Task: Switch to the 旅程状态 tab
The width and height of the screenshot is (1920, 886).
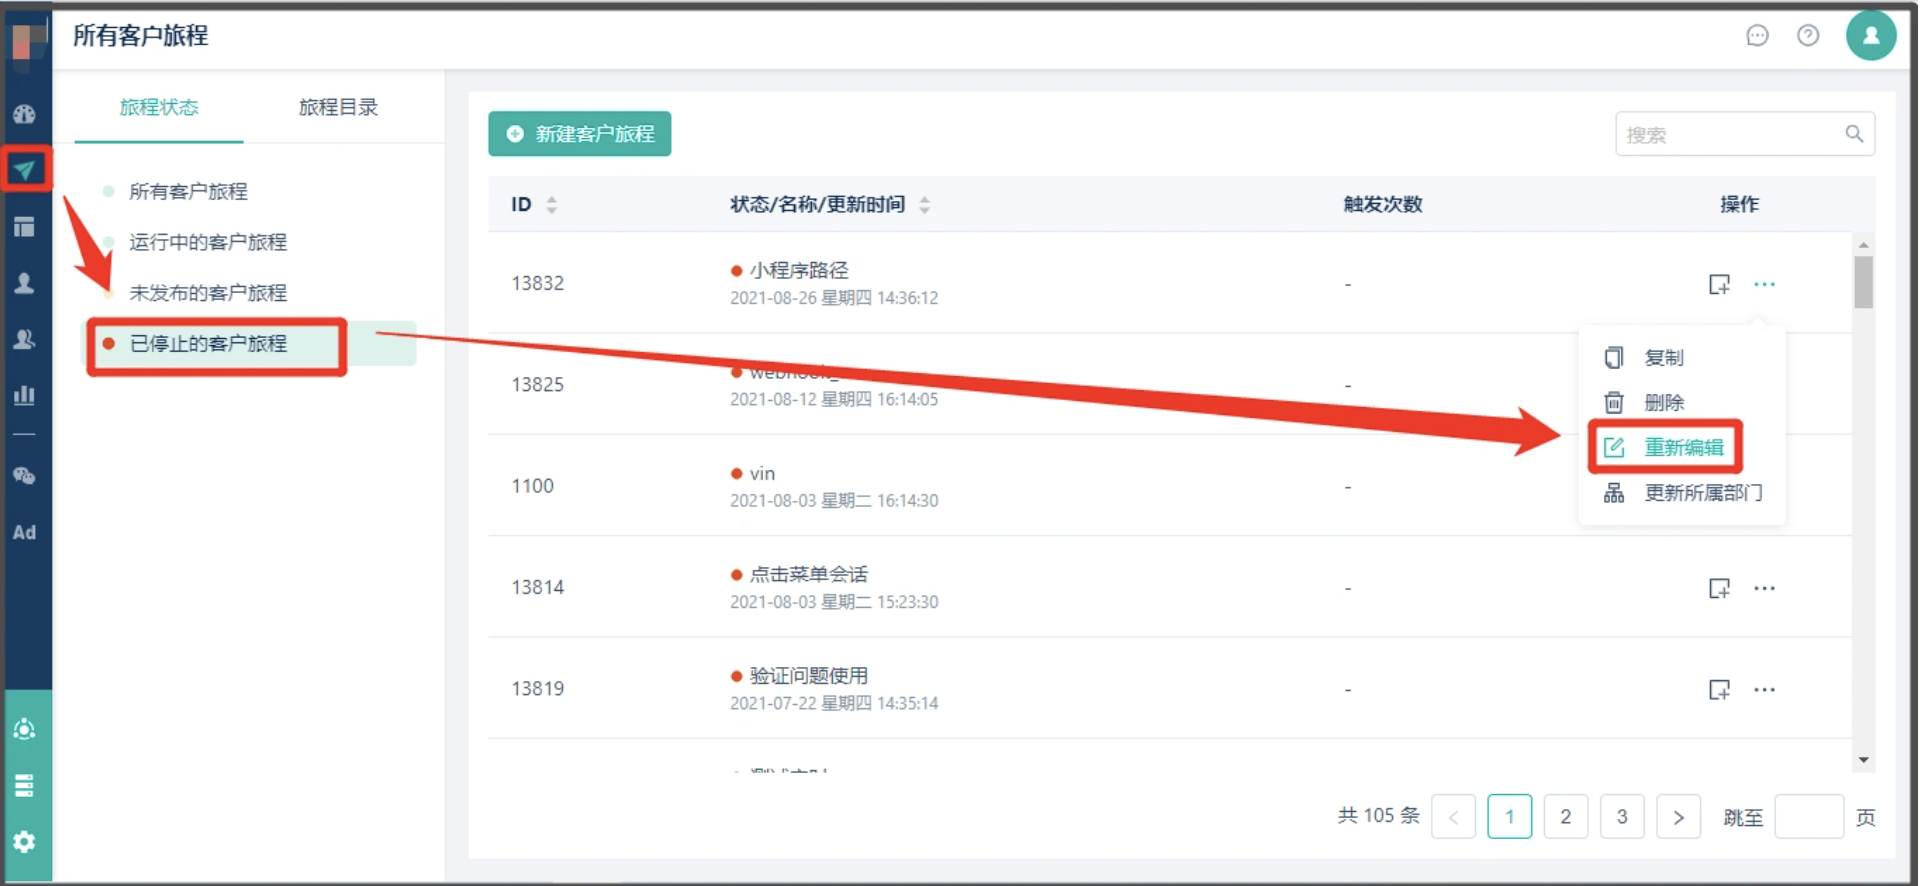Action: [x=159, y=107]
